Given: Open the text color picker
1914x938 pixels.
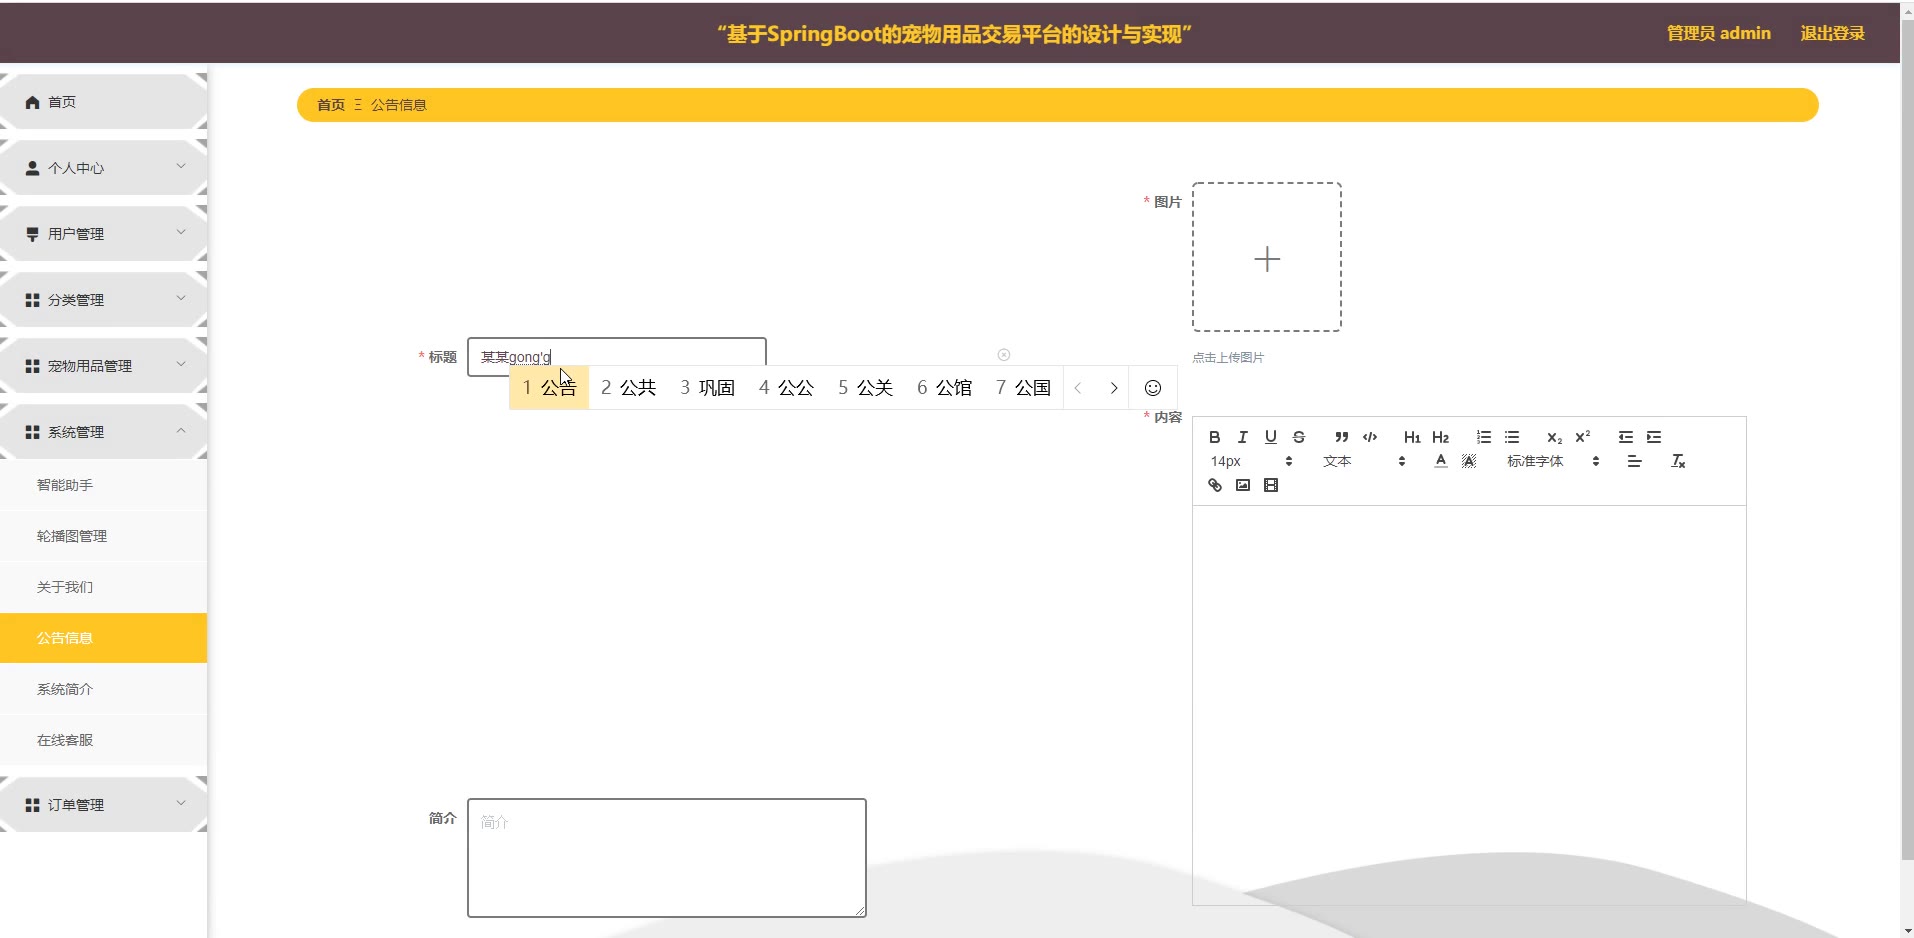Looking at the screenshot, I should (1440, 461).
